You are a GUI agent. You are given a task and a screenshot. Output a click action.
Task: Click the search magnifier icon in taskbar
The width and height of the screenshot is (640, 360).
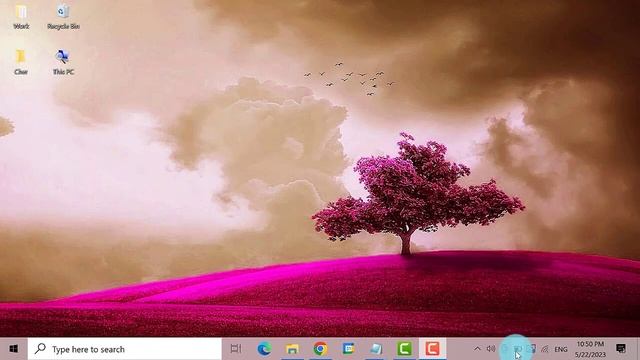(40, 349)
